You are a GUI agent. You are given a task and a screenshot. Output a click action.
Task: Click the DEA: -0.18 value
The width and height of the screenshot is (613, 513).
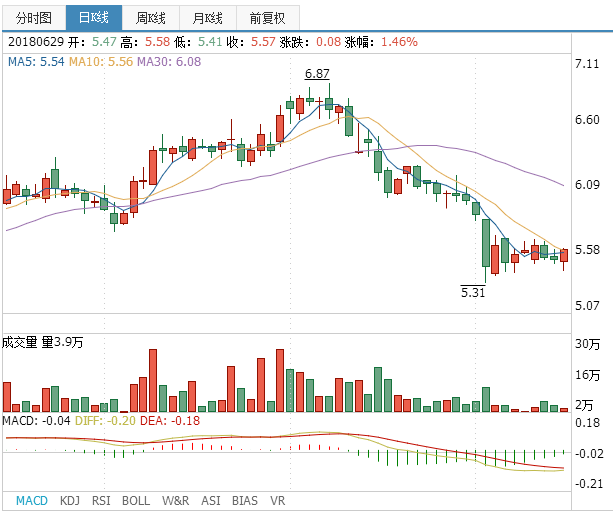pos(170,421)
